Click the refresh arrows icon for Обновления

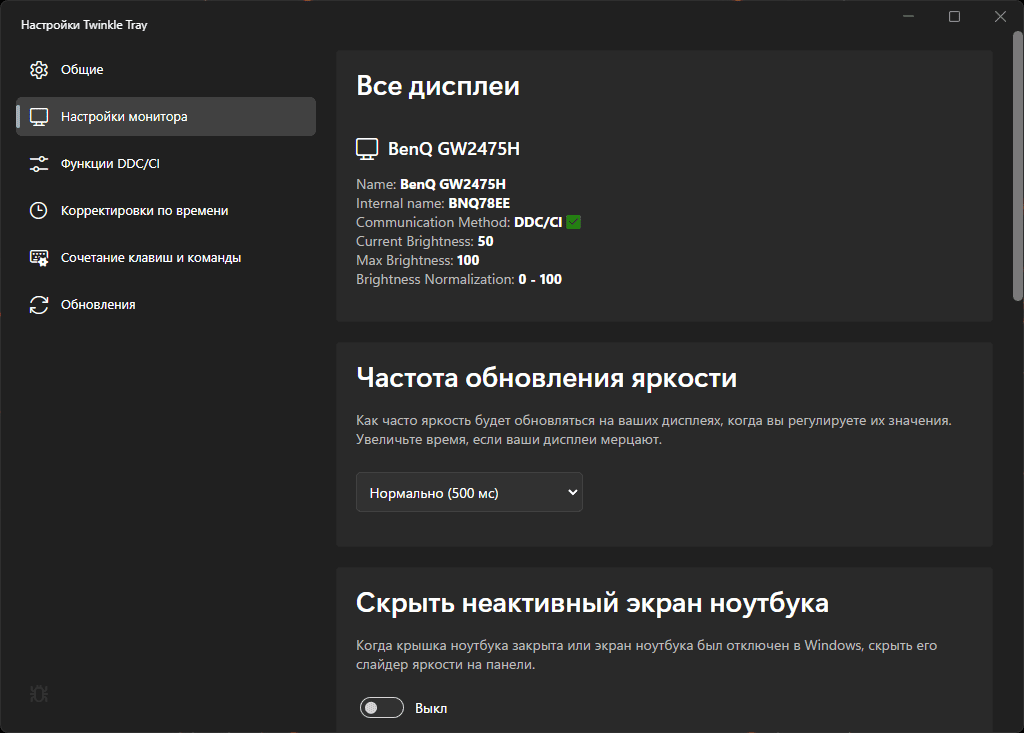39,305
